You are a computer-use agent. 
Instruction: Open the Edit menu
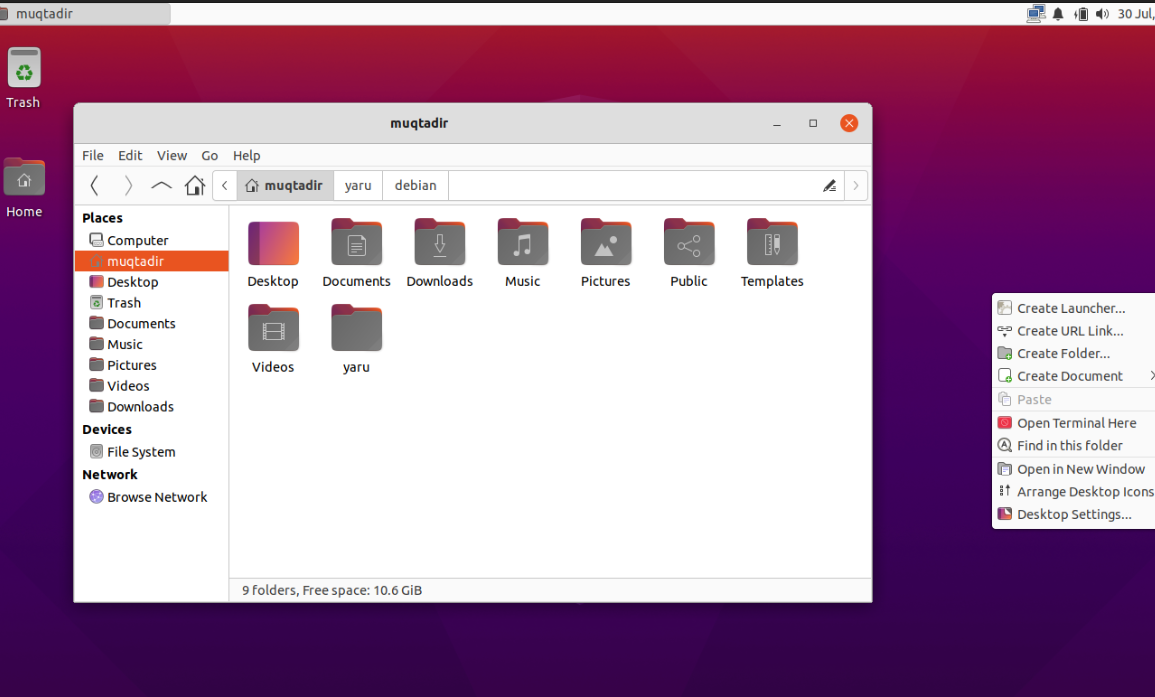tap(130, 155)
